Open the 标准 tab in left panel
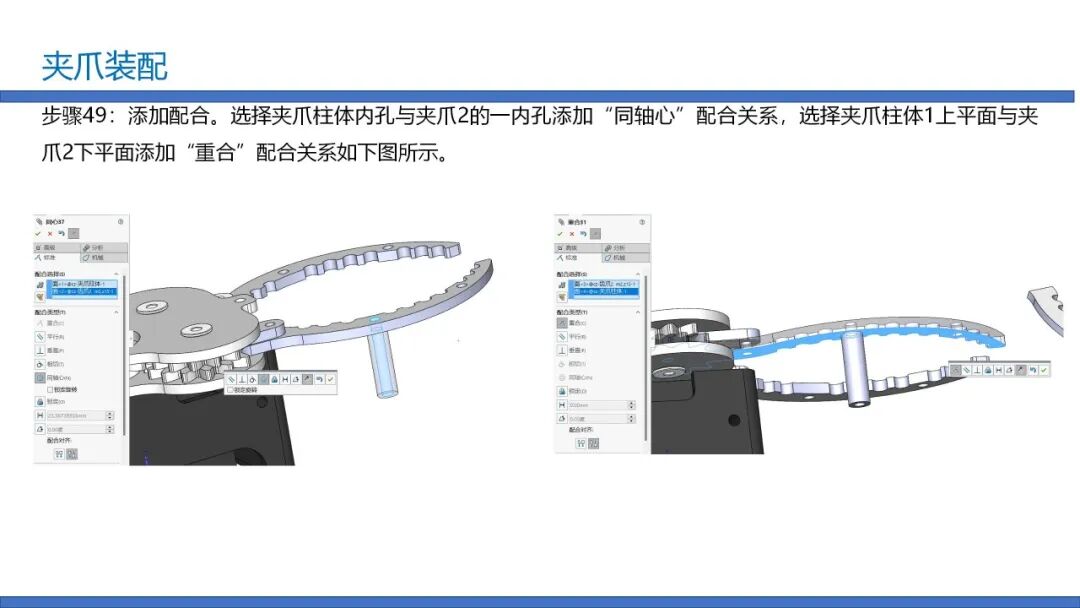The image size is (1080, 608). tap(57, 257)
